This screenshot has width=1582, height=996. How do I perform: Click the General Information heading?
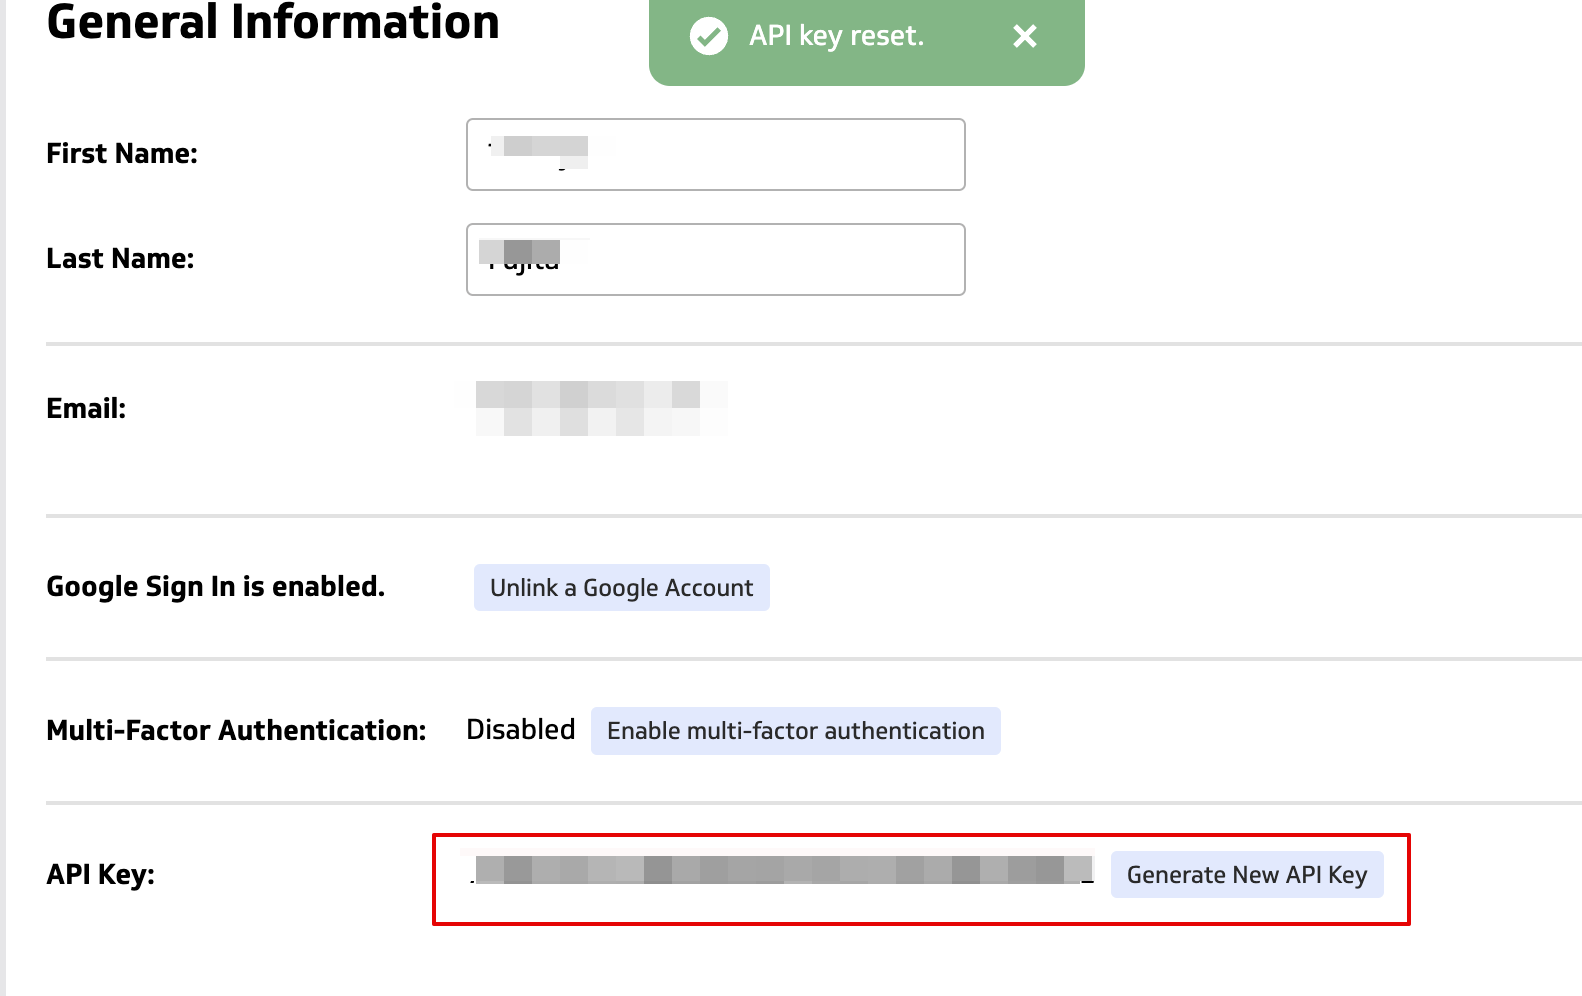(x=273, y=23)
